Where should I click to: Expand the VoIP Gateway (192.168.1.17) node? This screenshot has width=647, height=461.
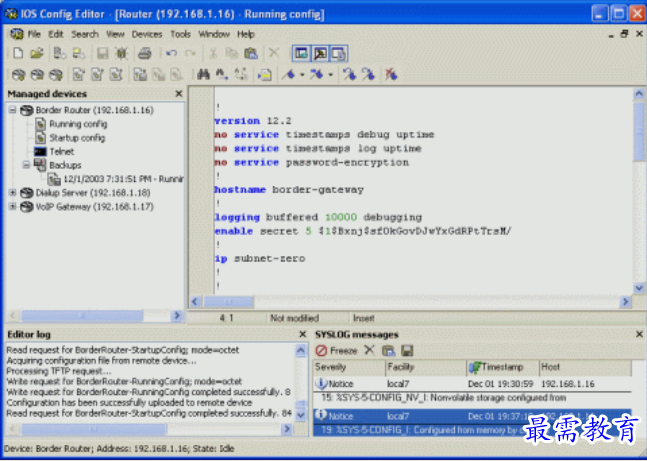click(12, 206)
